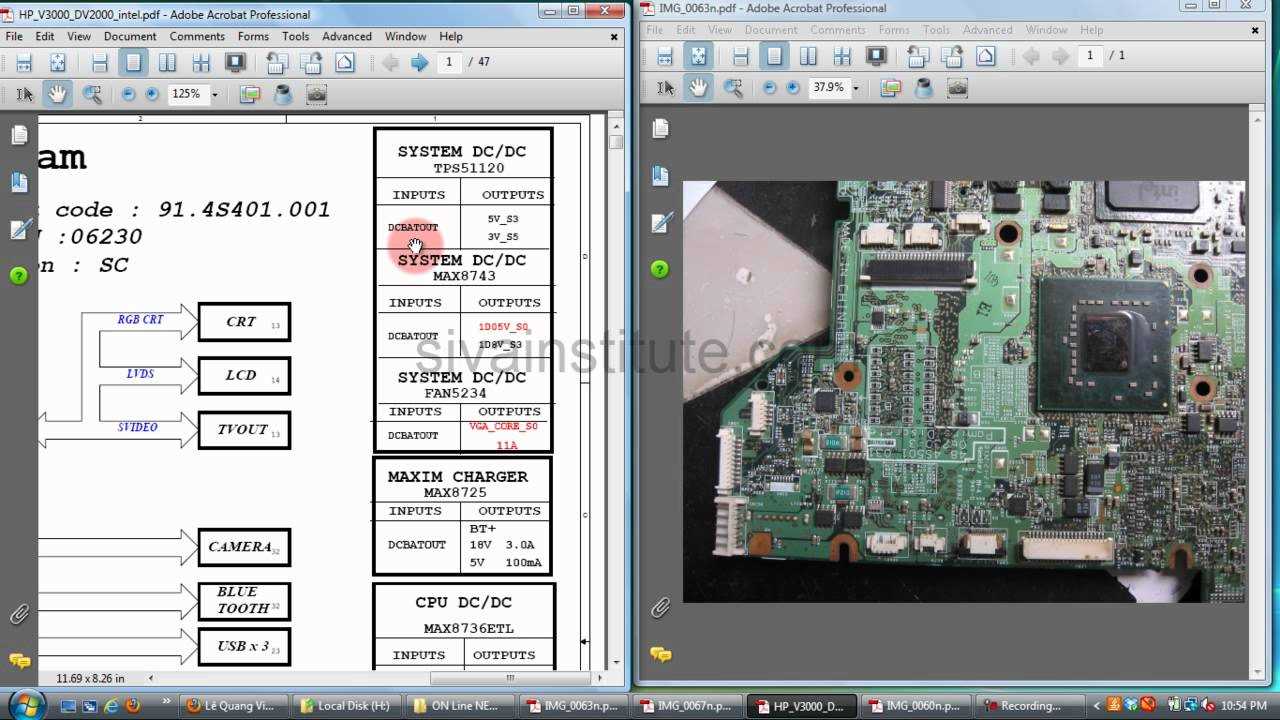
Task: Open Pages panel in HP_V3000 sidebar
Action: [19, 135]
